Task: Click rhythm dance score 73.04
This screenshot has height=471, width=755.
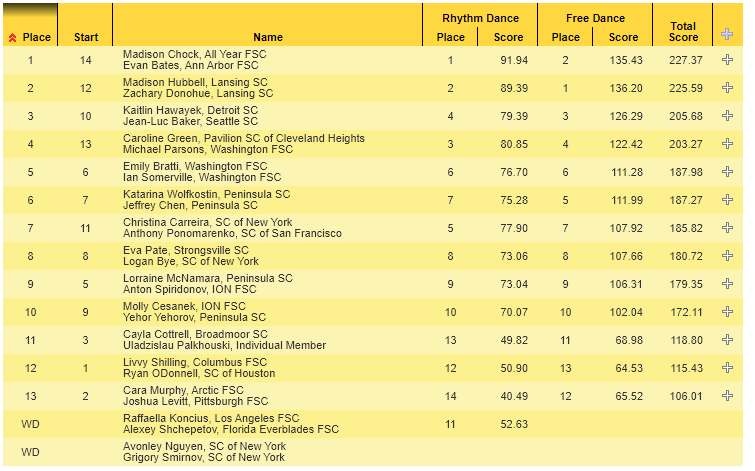Action: (x=514, y=284)
